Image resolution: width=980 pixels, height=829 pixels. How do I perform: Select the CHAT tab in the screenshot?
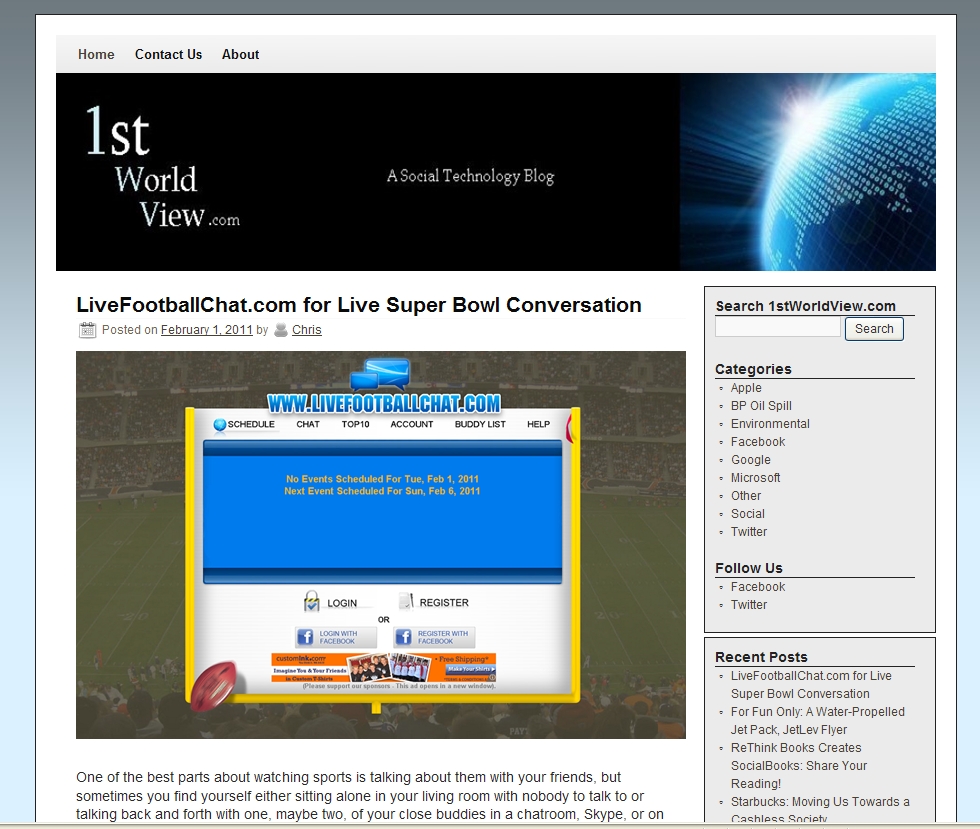[308, 425]
